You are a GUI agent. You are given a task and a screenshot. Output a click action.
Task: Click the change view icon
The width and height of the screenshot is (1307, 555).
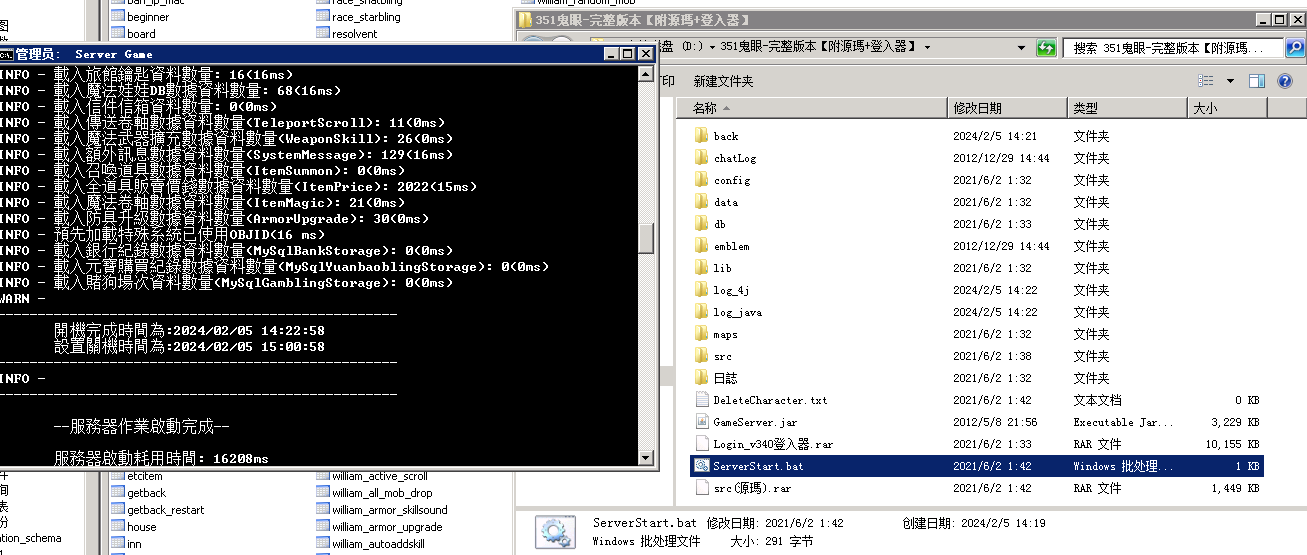point(1206,81)
